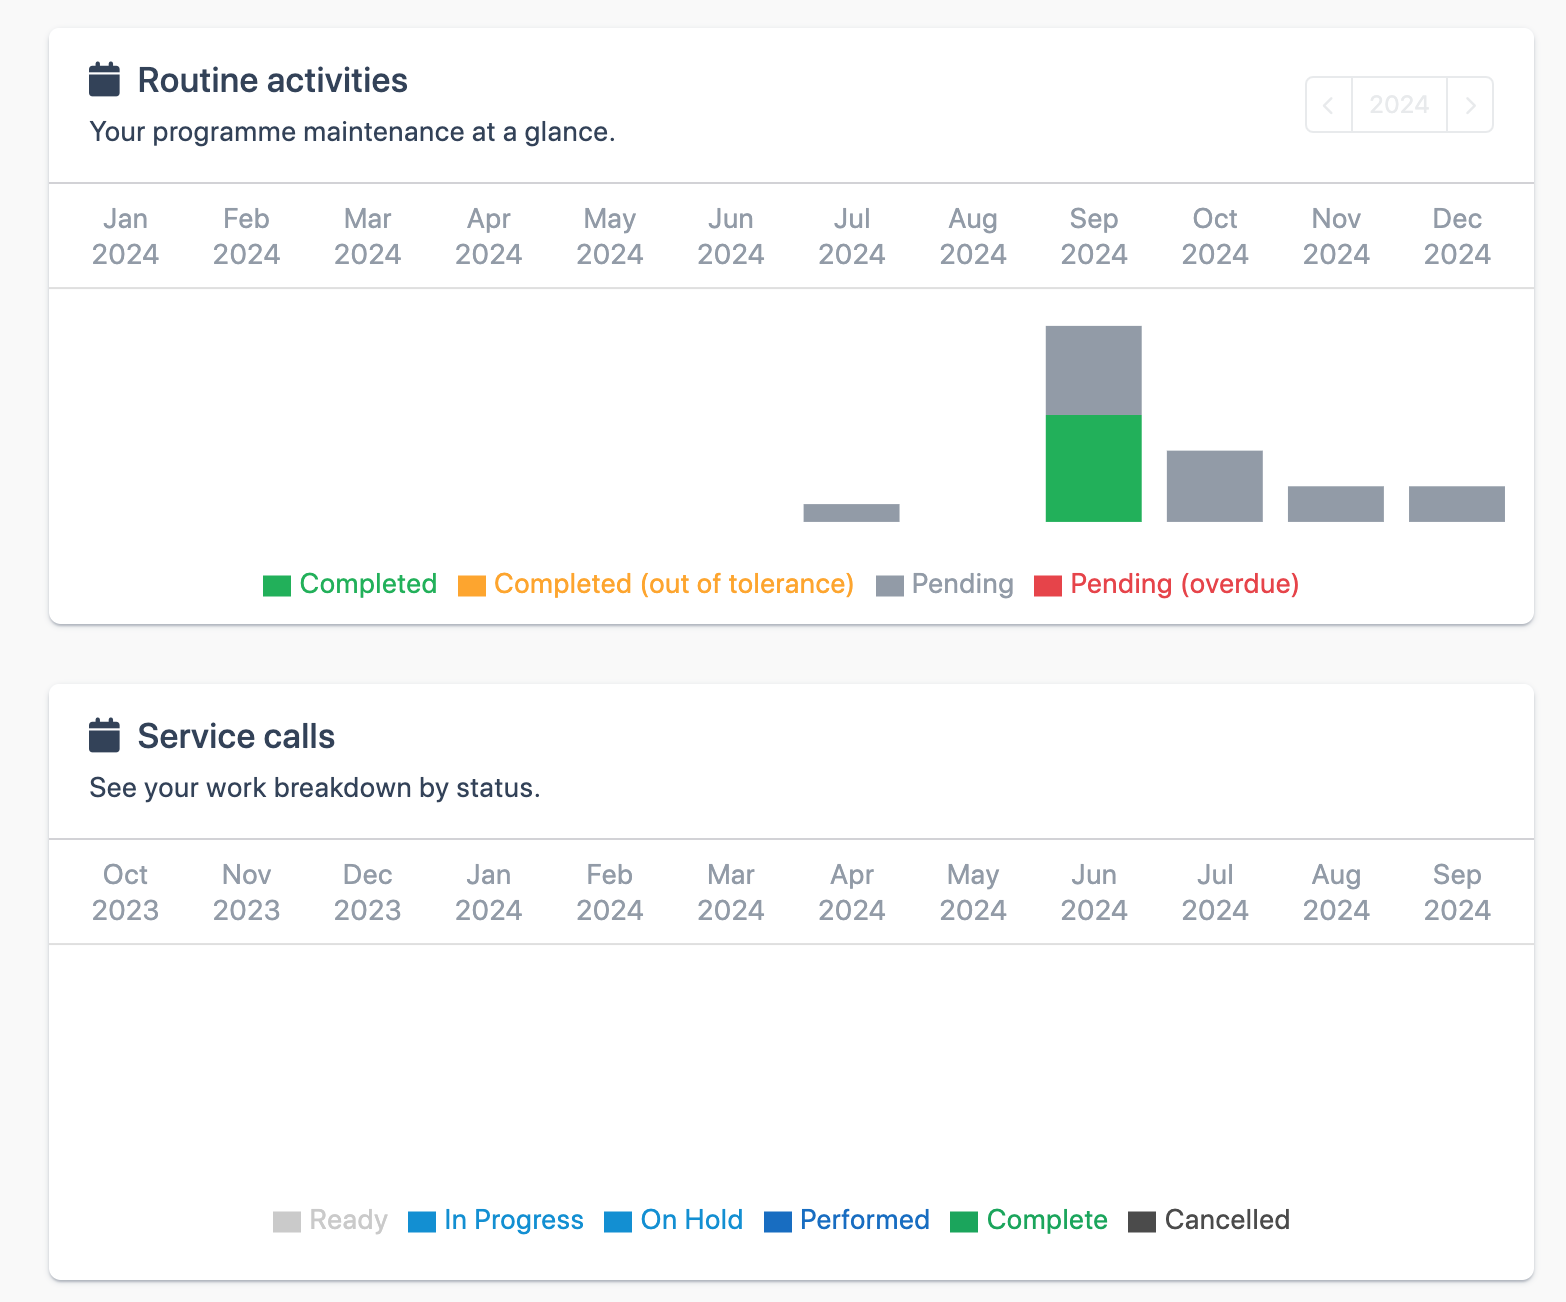Click the red Pending (overdue) legend marker
Viewport: 1566px width, 1302px height.
click(1048, 584)
